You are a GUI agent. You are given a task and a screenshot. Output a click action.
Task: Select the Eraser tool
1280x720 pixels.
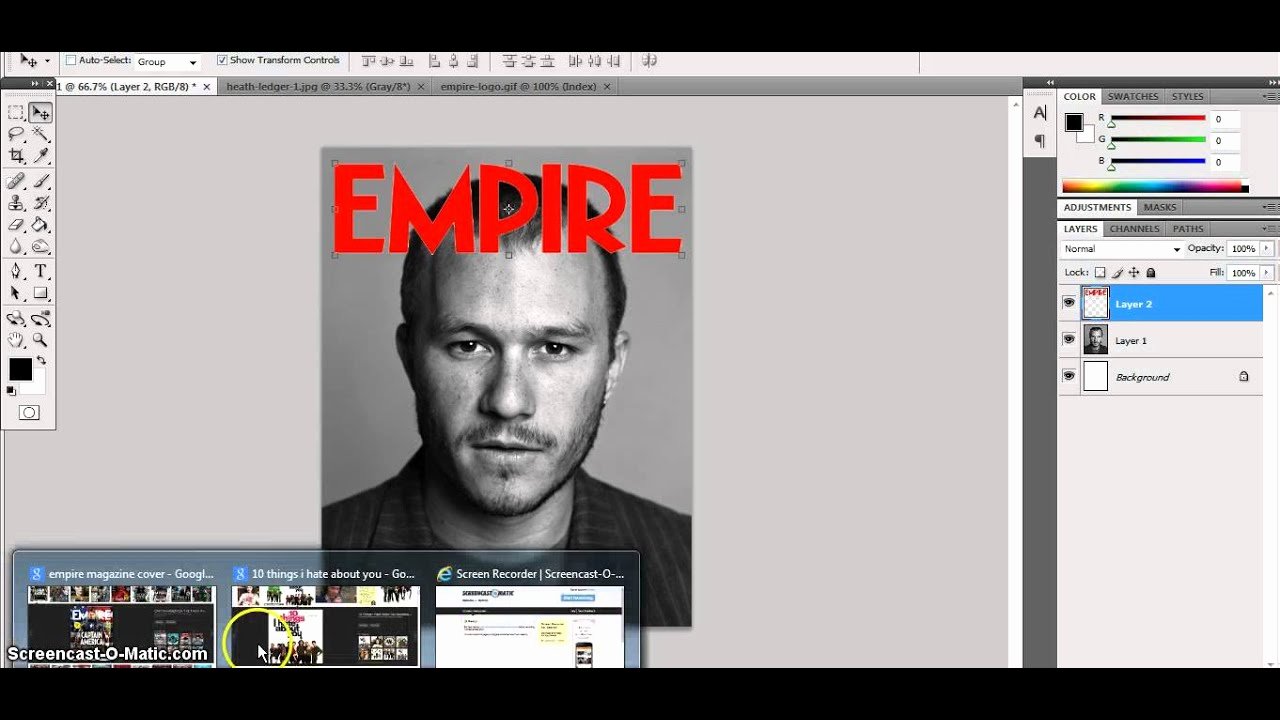click(x=16, y=225)
